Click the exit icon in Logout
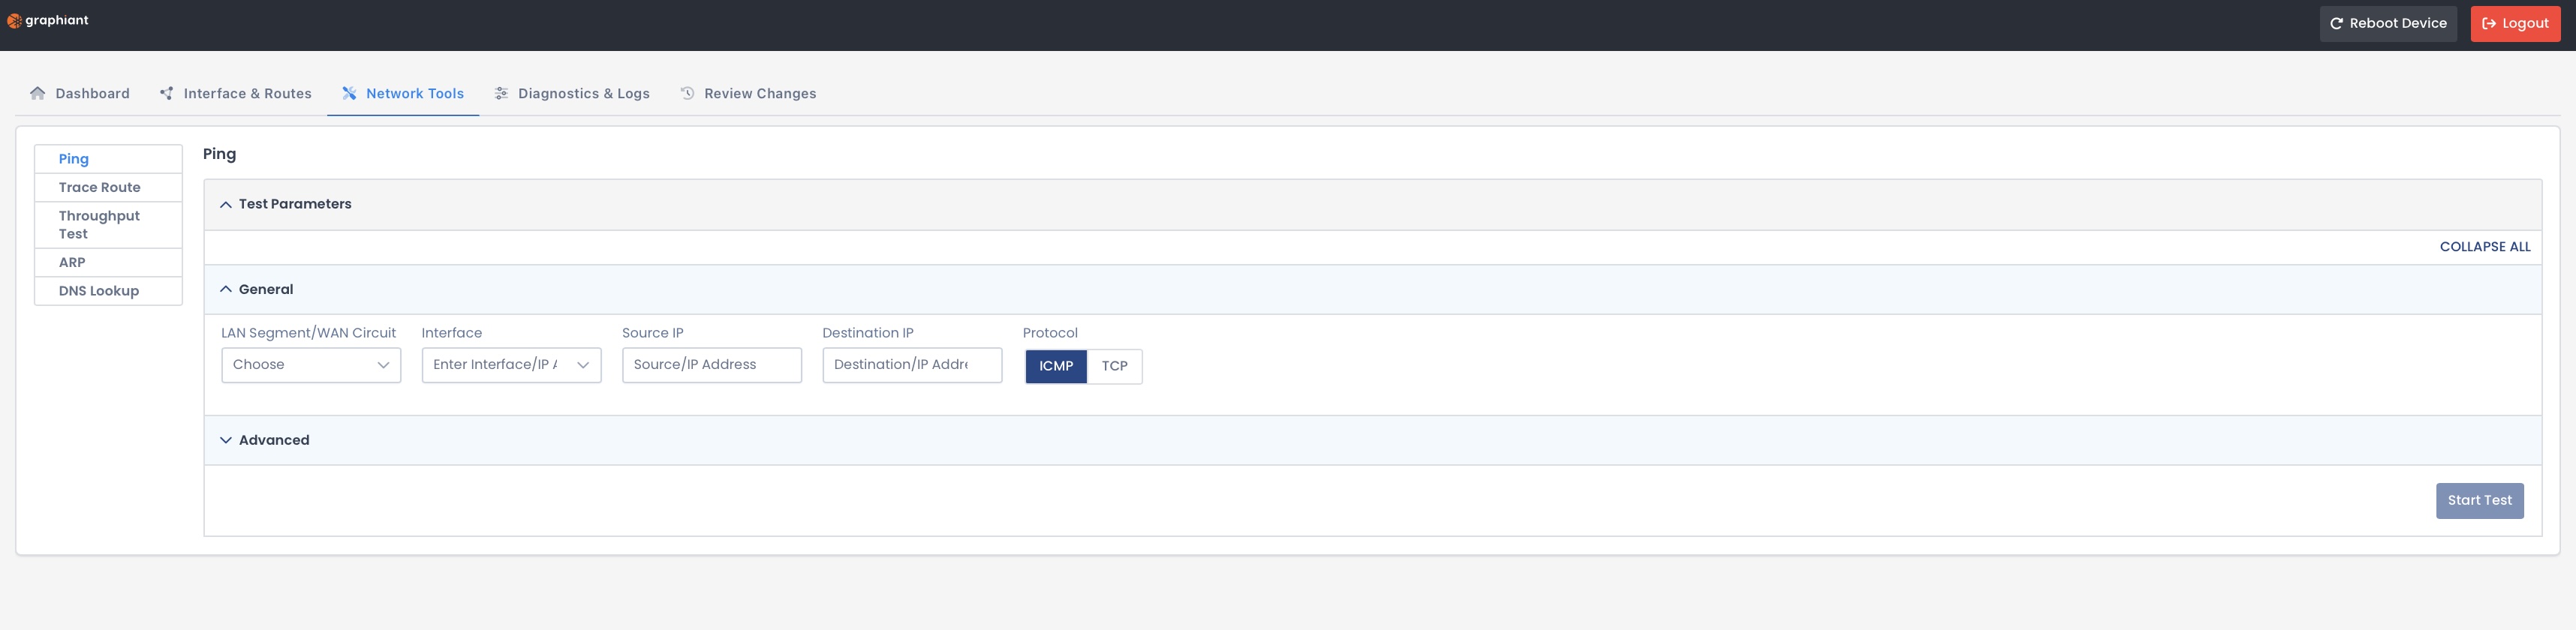This screenshot has width=2576, height=630. coord(2489,24)
